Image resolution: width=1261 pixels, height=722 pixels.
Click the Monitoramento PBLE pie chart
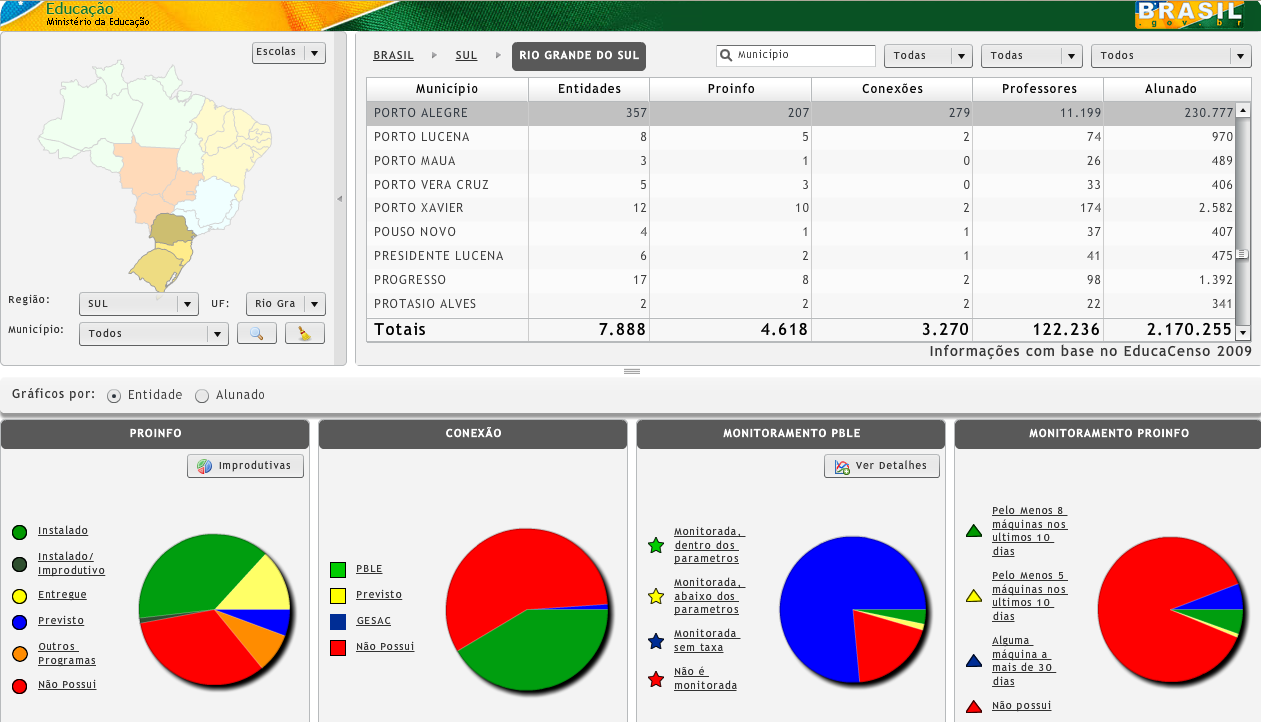pyautogui.click(x=854, y=610)
